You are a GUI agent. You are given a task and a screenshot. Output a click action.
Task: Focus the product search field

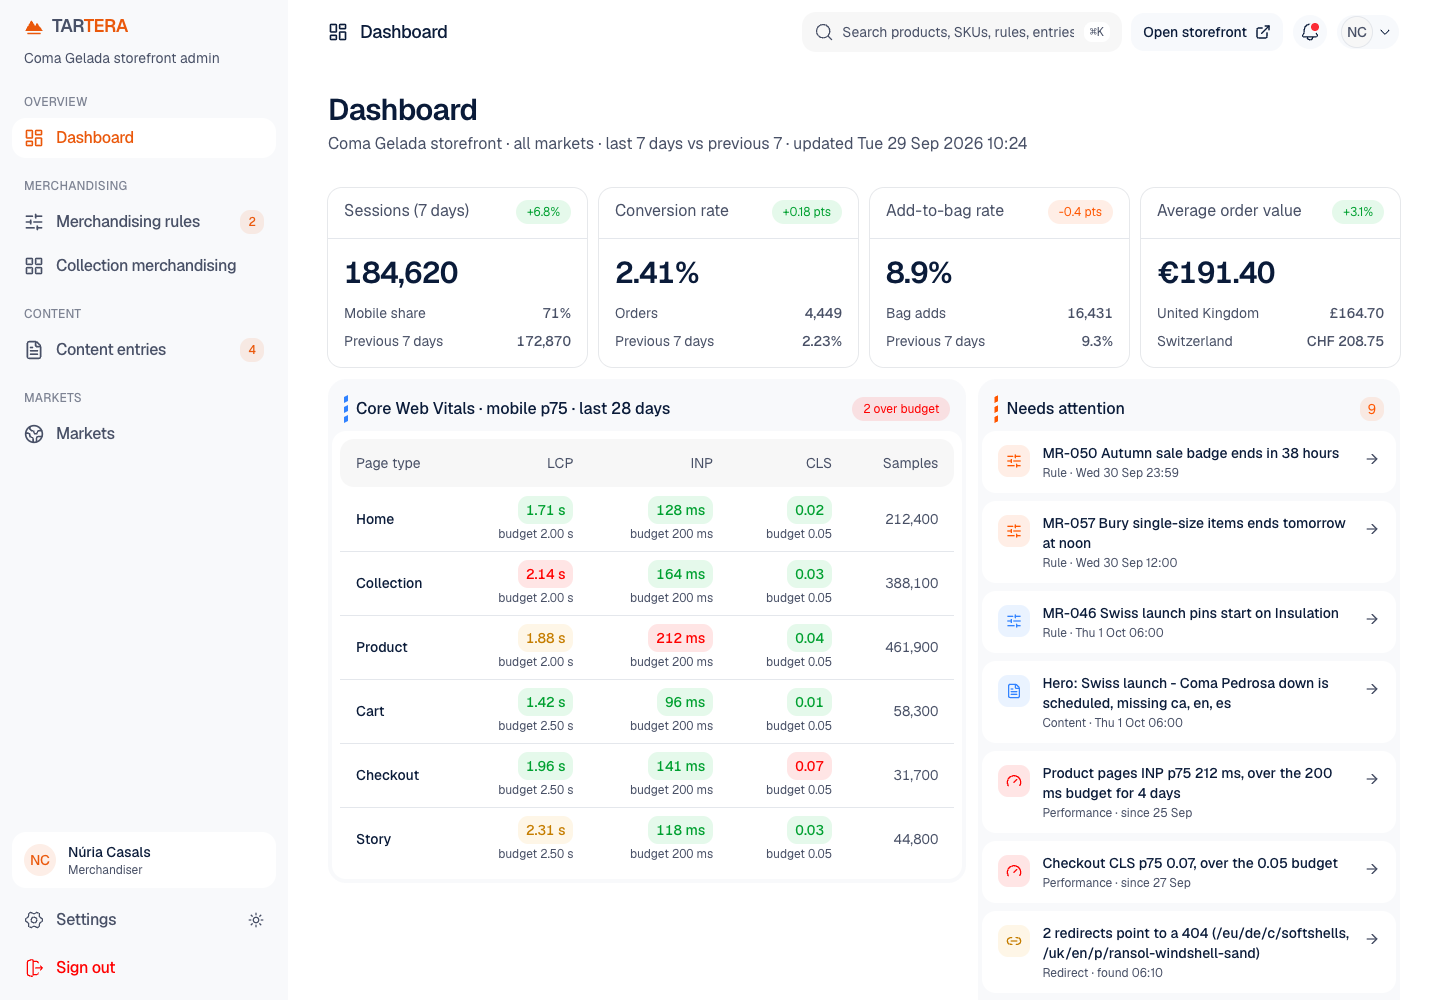click(x=961, y=32)
